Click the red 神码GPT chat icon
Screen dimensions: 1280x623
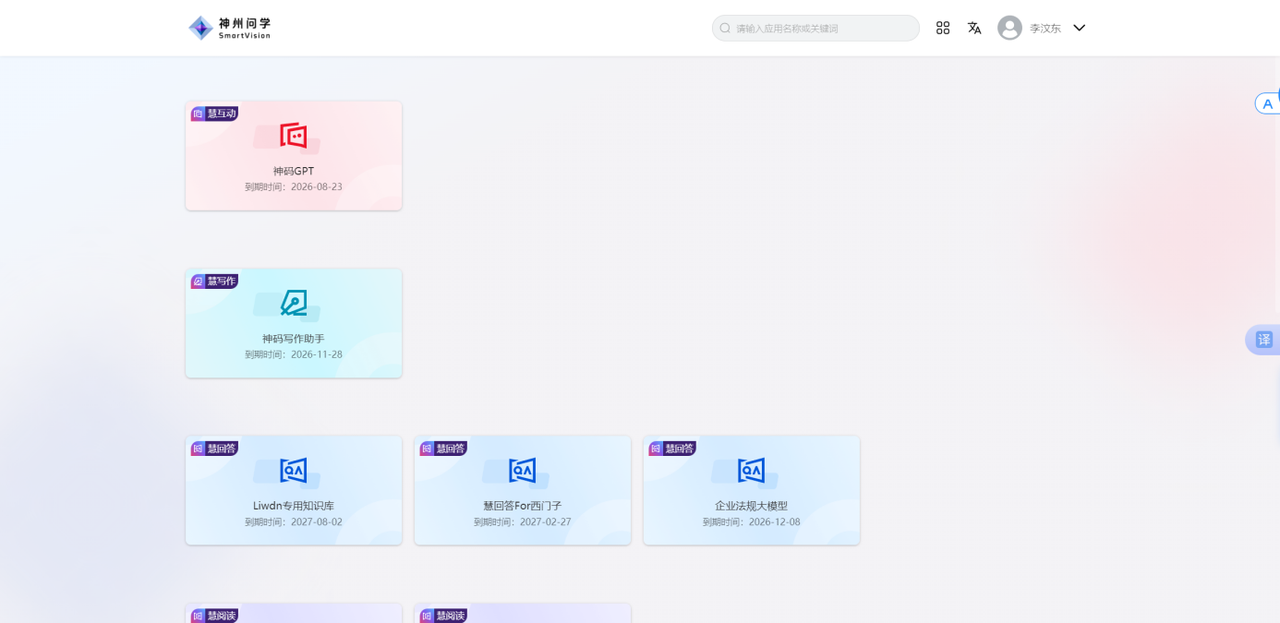[293, 135]
